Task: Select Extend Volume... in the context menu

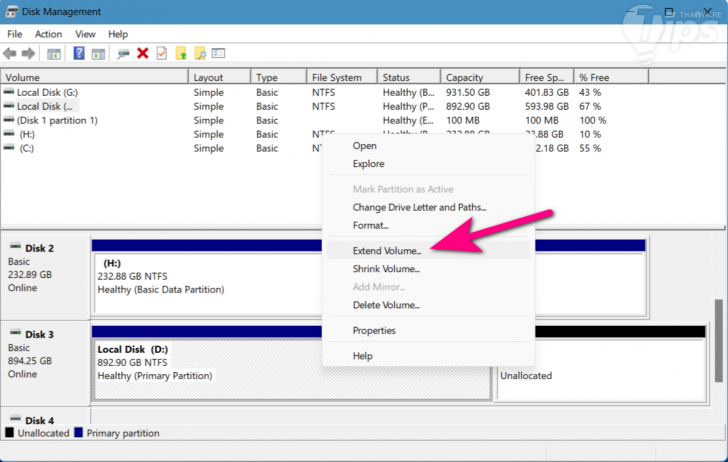Action: [429, 251]
